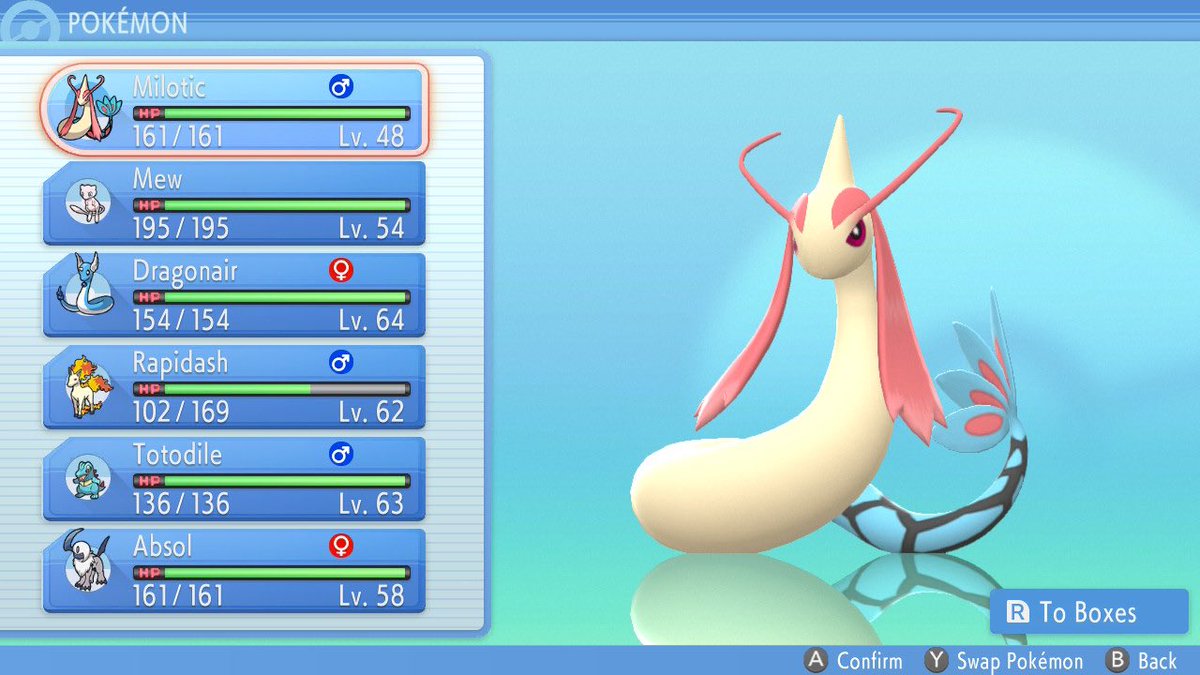Click Totodile's Lv. 63 text

coord(371,503)
